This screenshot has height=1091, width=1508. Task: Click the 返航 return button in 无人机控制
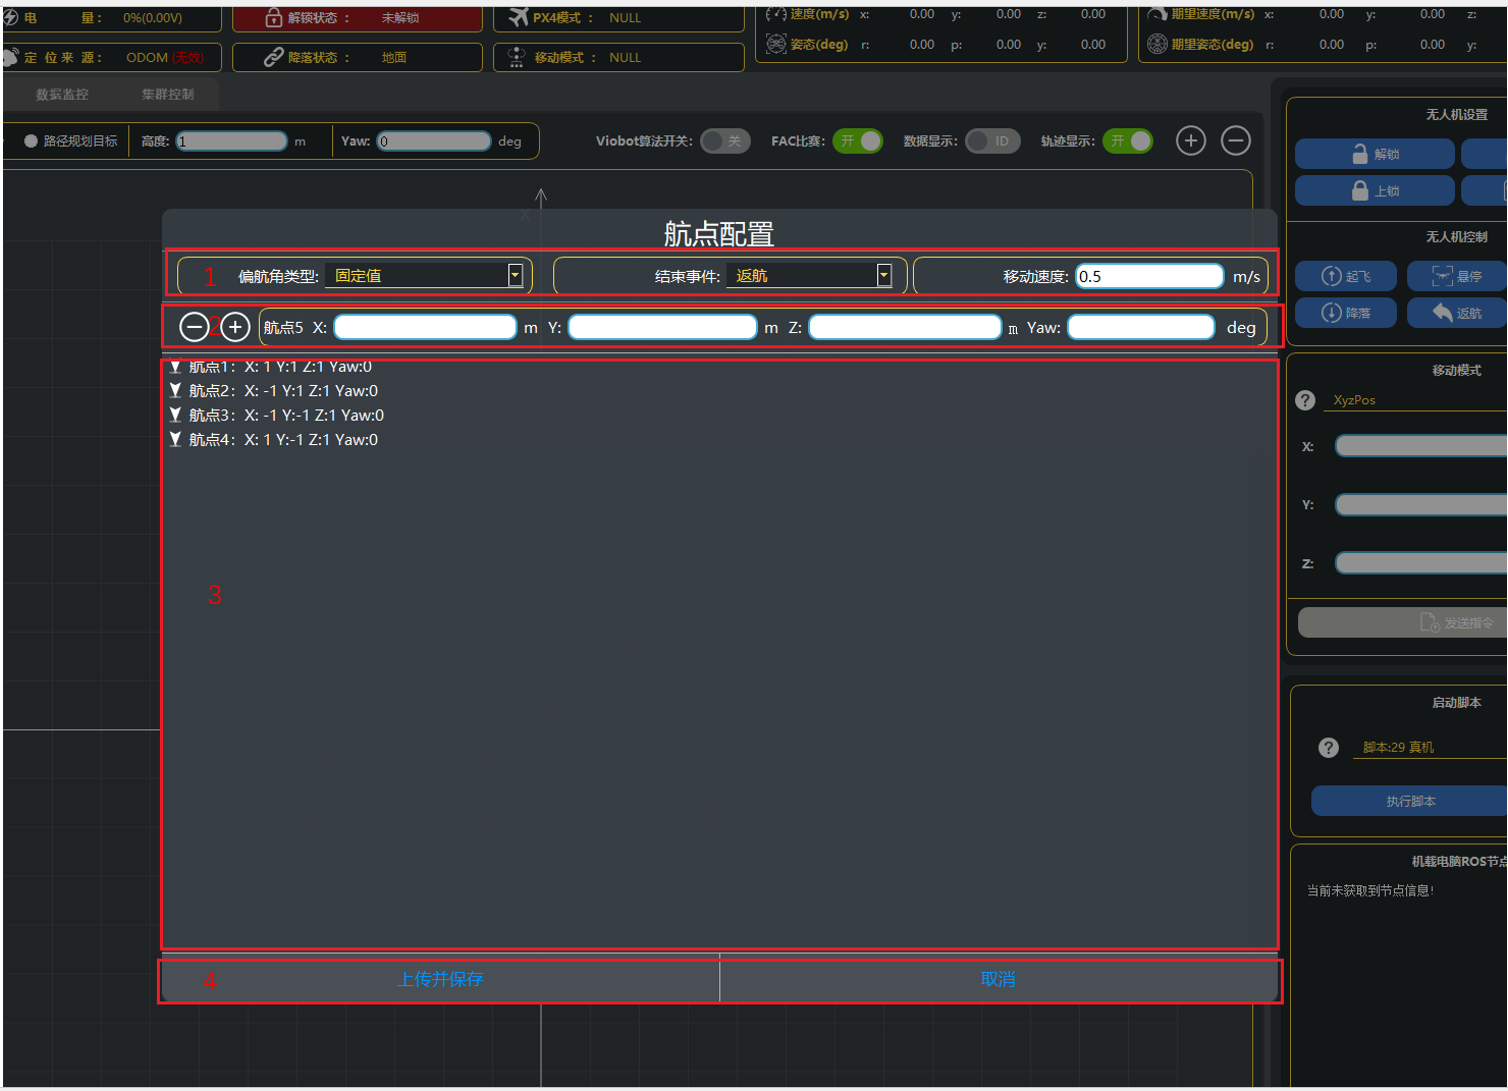coord(1457,313)
